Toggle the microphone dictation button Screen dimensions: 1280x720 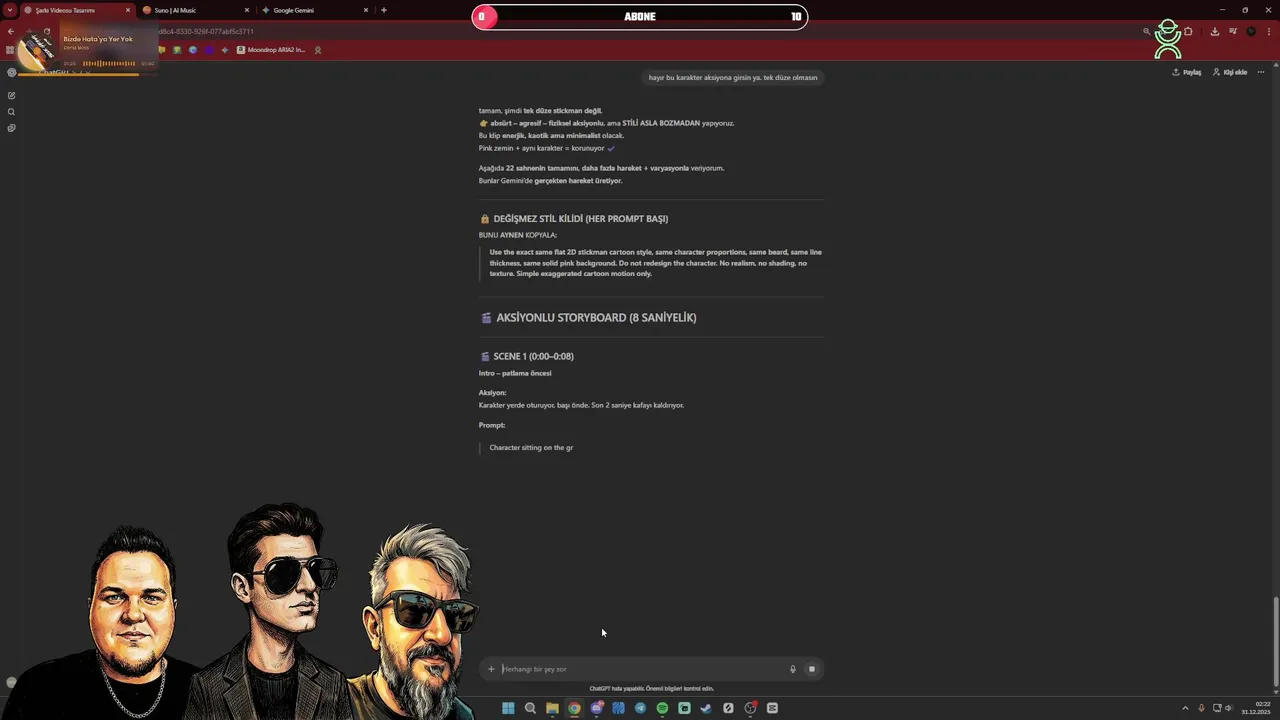point(793,669)
